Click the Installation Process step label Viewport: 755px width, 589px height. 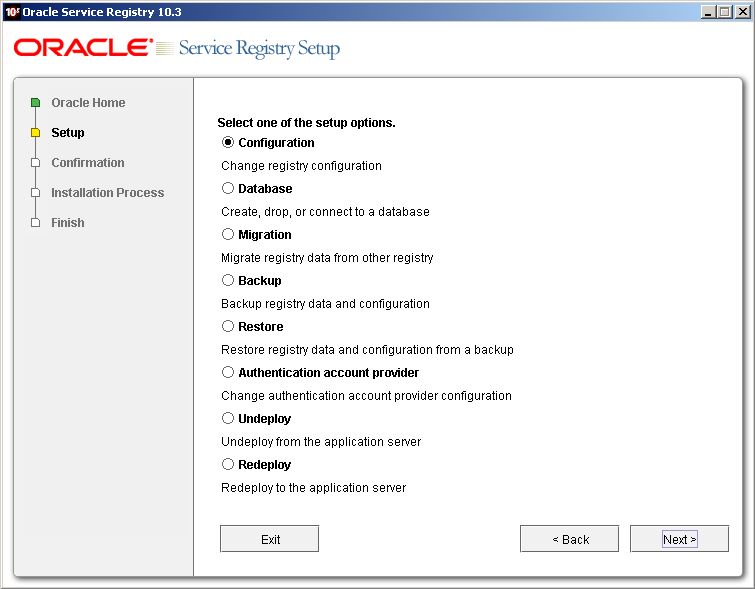tap(108, 193)
